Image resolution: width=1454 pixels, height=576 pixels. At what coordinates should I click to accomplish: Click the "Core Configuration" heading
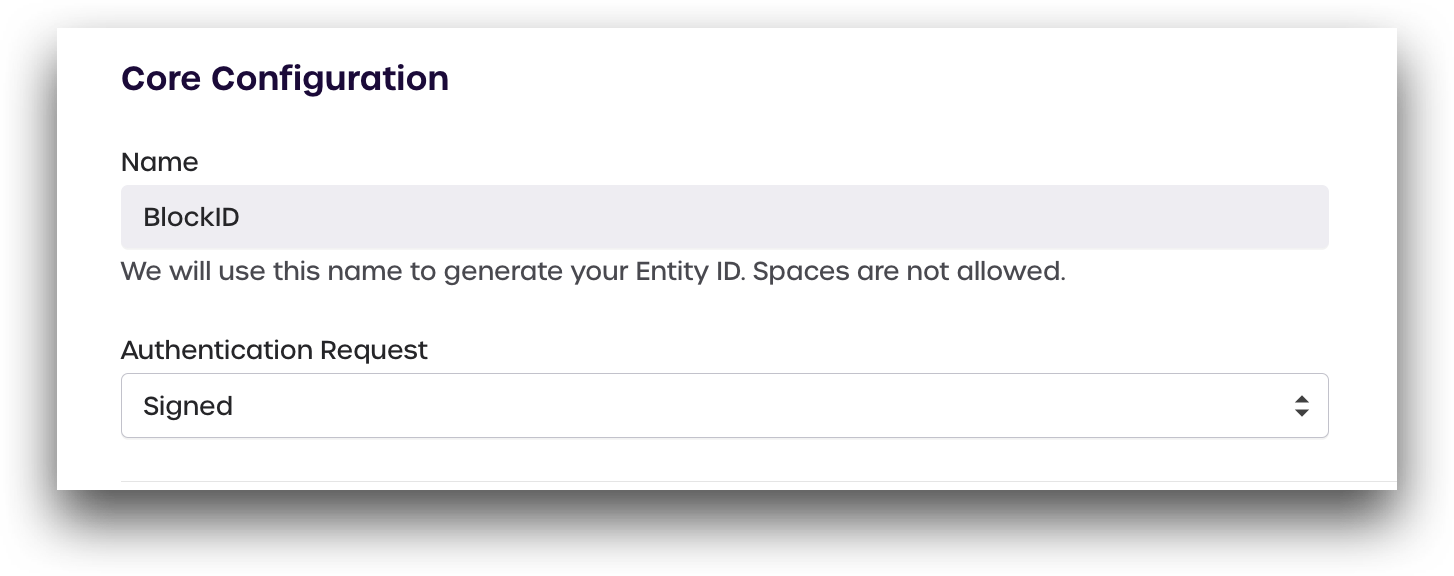(x=284, y=78)
